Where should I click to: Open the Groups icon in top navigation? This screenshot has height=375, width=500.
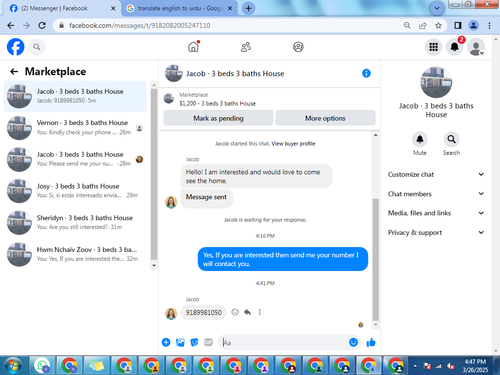click(x=298, y=47)
